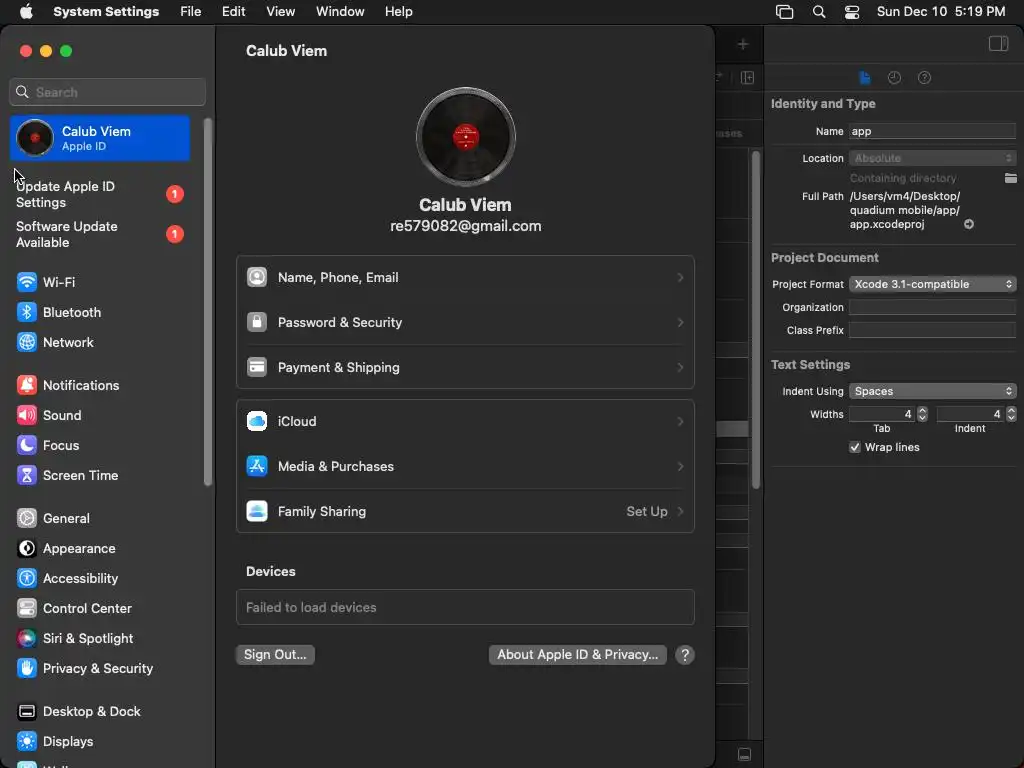Click the Xcode add tab plus button
The height and width of the screenshot is (768, 1024).
[x=743, y=44]
